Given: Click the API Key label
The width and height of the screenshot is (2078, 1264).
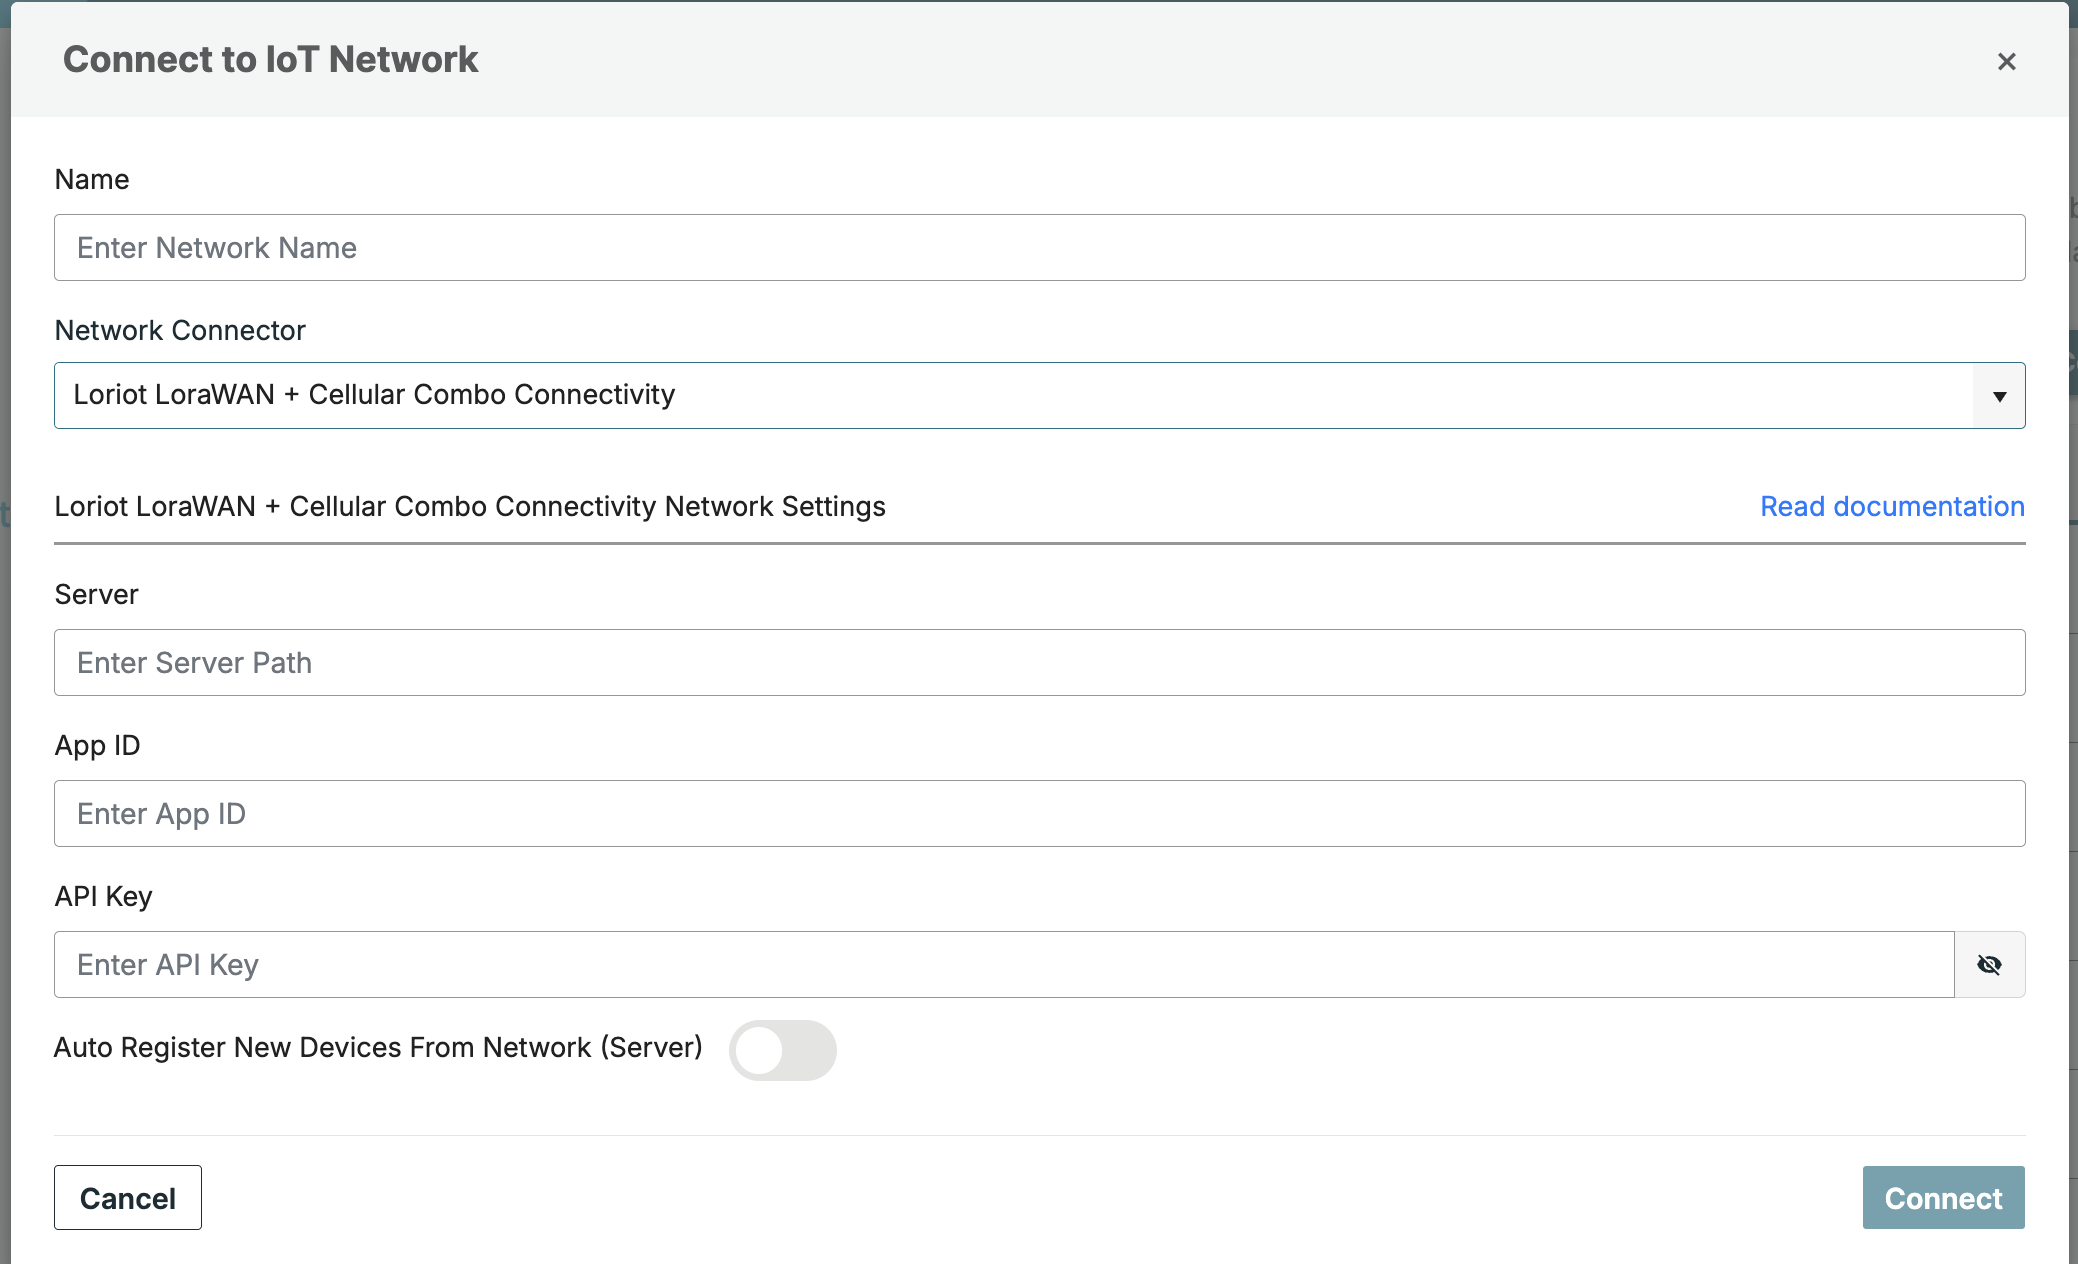Looking at the screenshot, I should point(103,897).
